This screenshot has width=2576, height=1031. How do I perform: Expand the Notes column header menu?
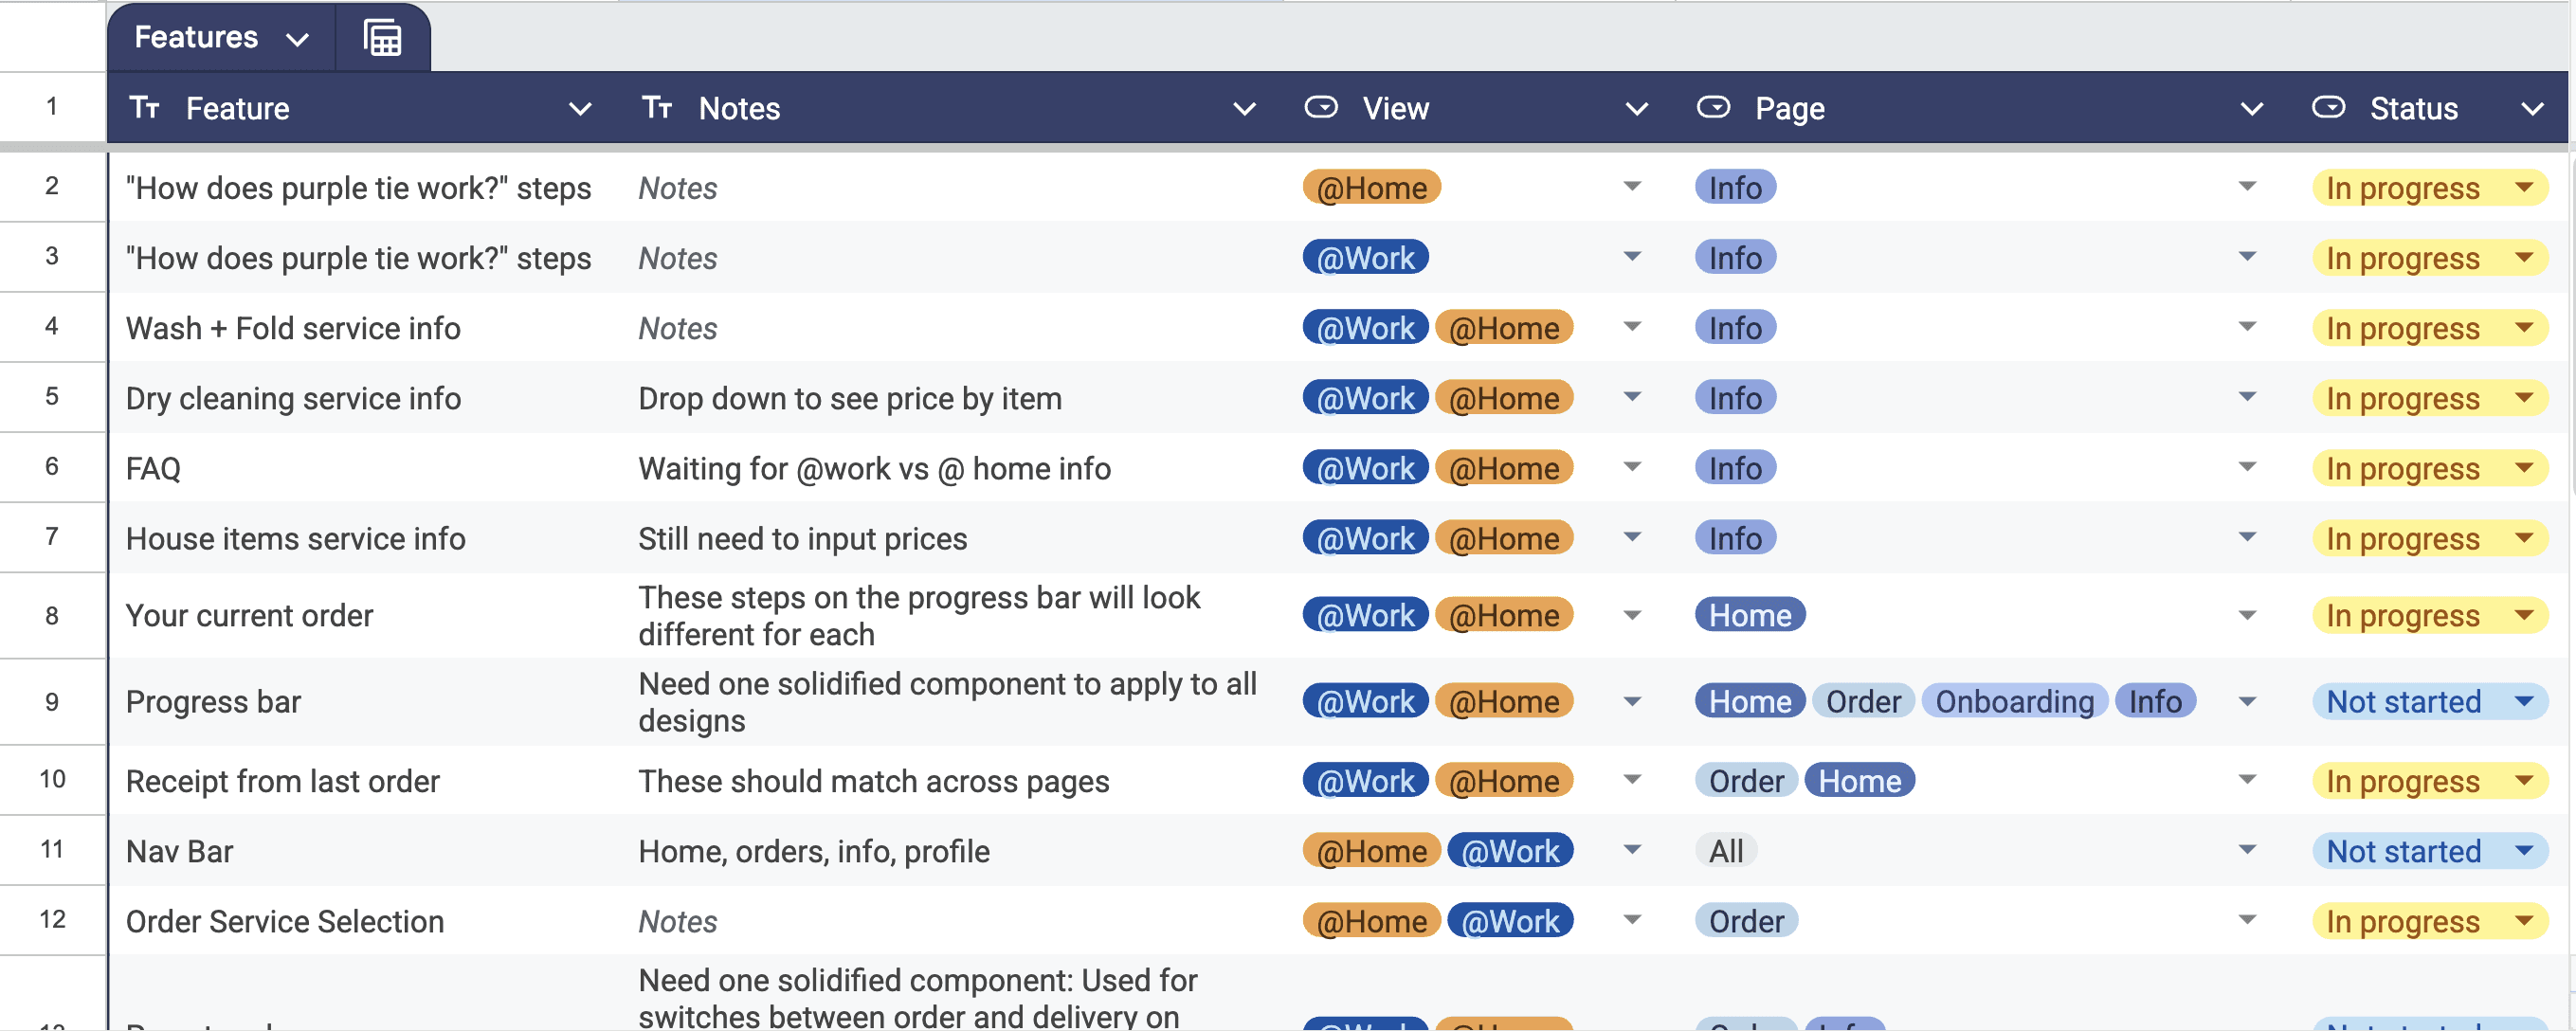(1244, 109)
